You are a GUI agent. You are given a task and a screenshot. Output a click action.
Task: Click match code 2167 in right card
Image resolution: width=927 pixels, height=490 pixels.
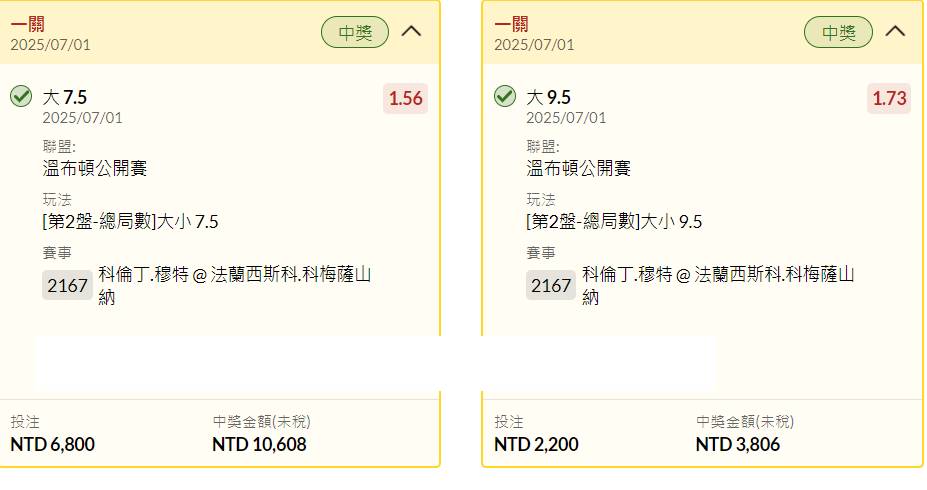click(551, 285)
